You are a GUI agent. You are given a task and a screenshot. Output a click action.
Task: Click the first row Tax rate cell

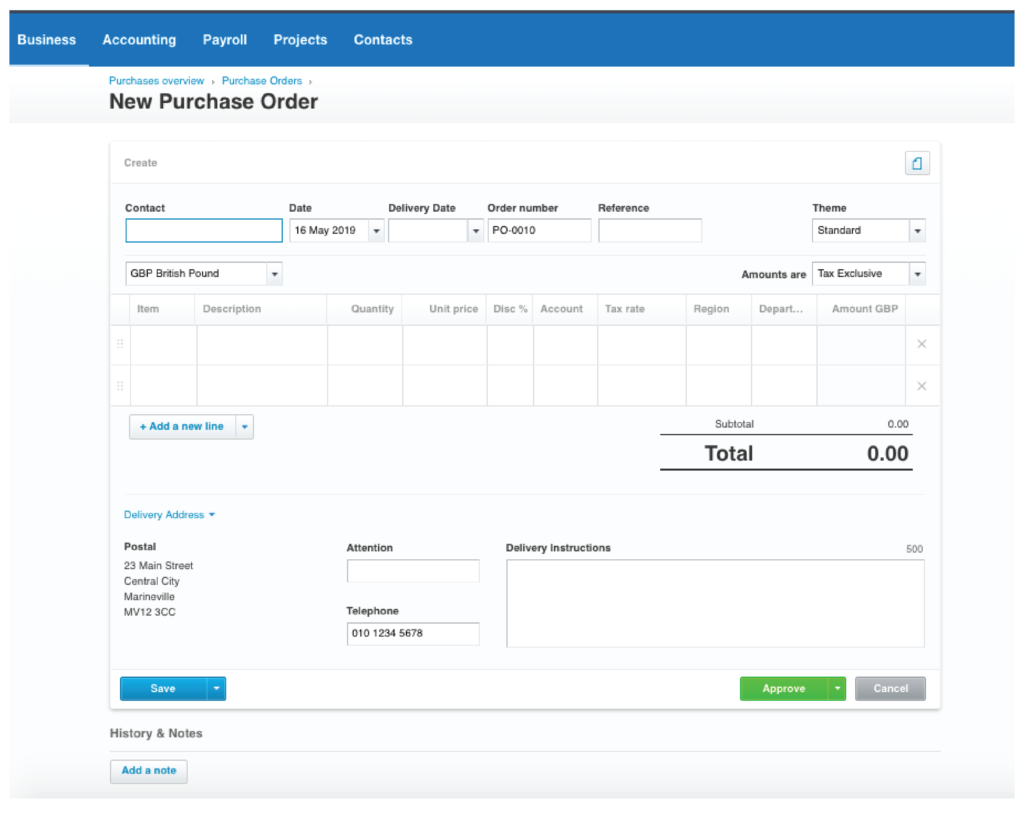pos(642,345)
